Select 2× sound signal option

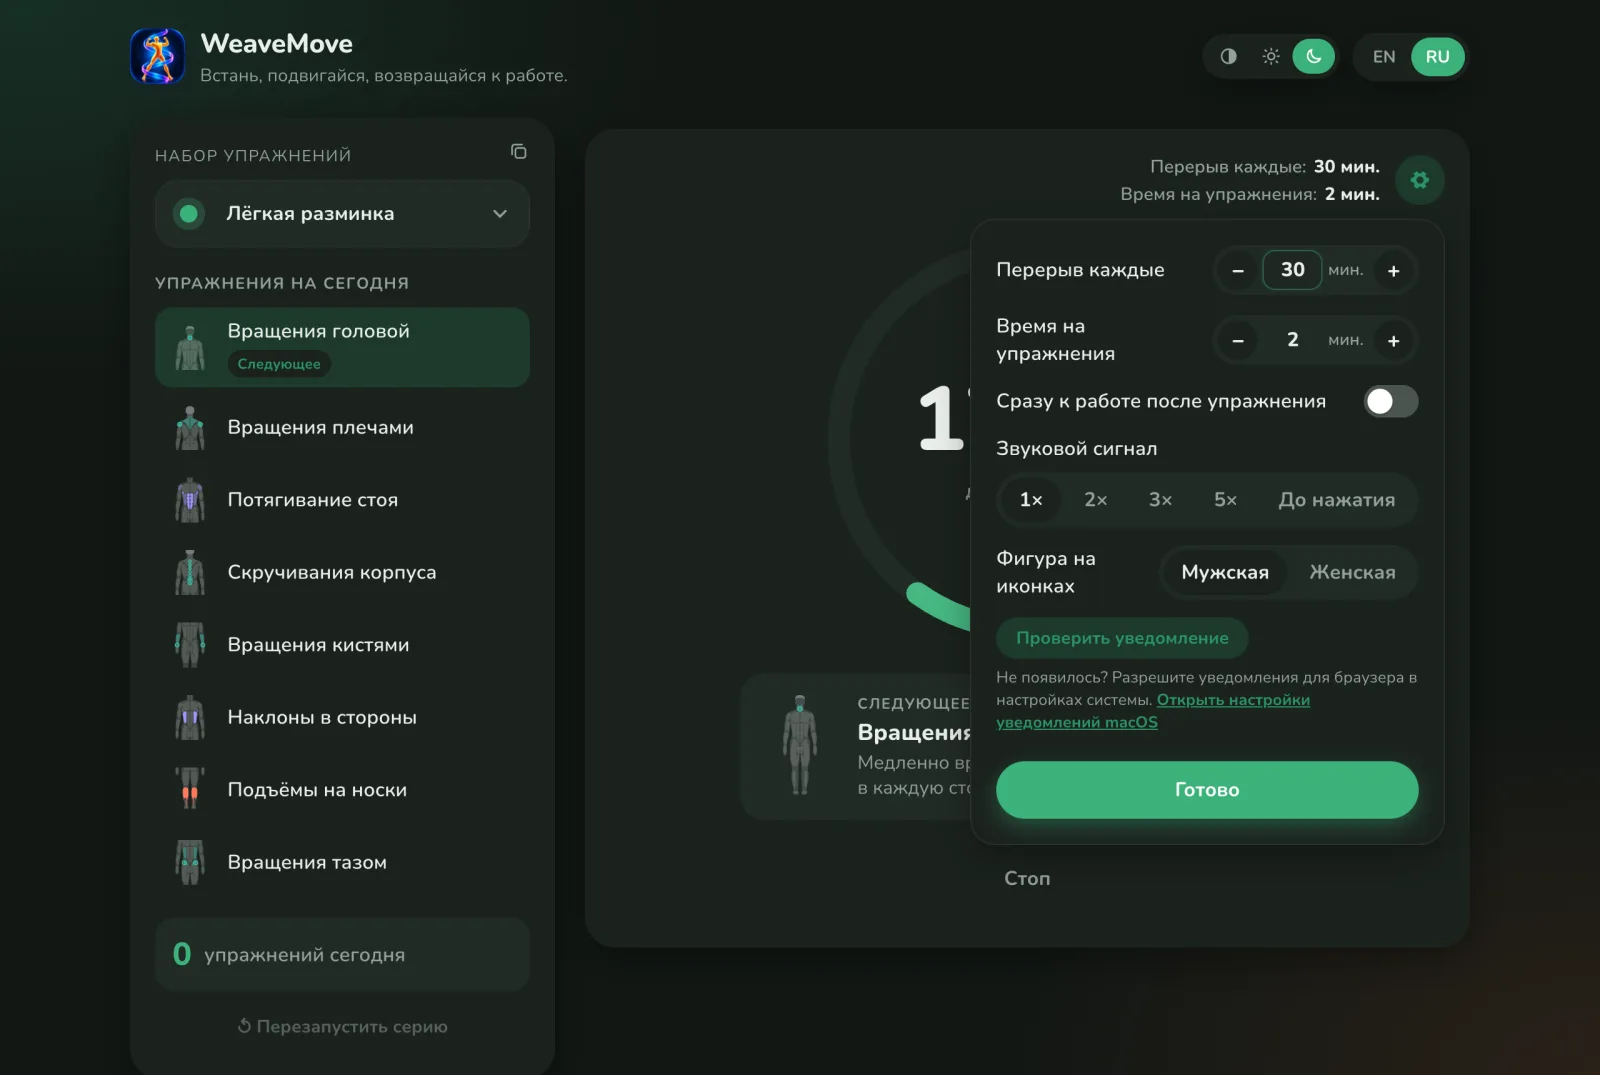1096,500
